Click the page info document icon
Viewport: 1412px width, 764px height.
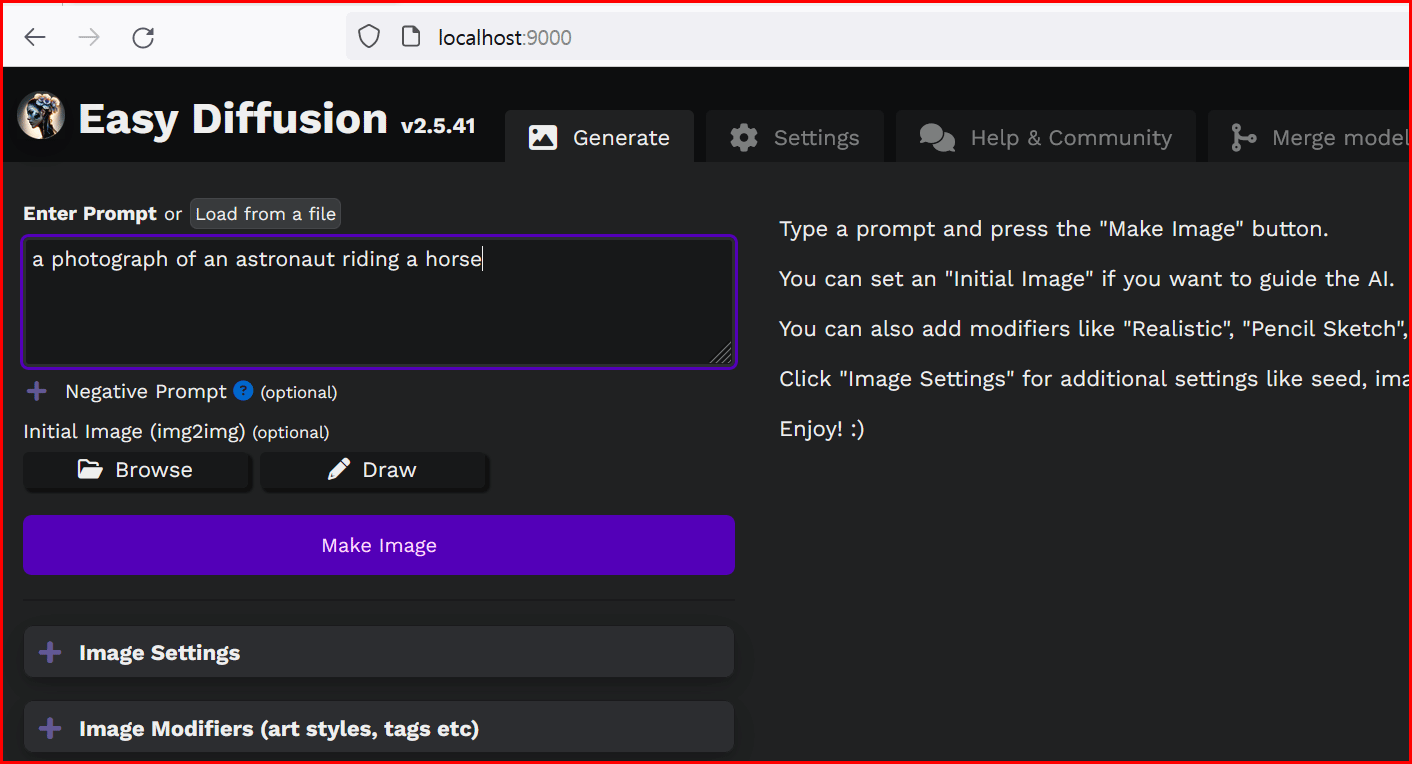click(x=410, y=37)
